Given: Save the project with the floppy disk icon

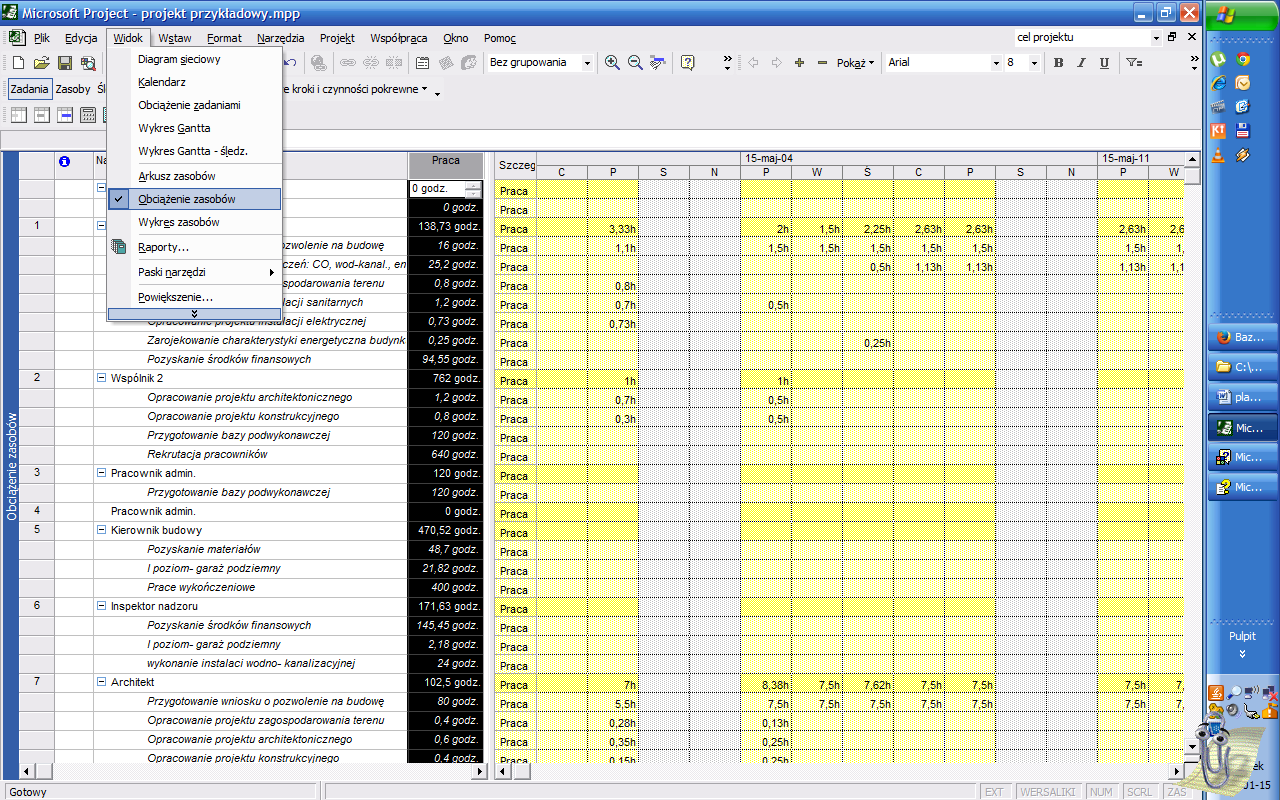Looking at the screenshot, I should point(64,63).
